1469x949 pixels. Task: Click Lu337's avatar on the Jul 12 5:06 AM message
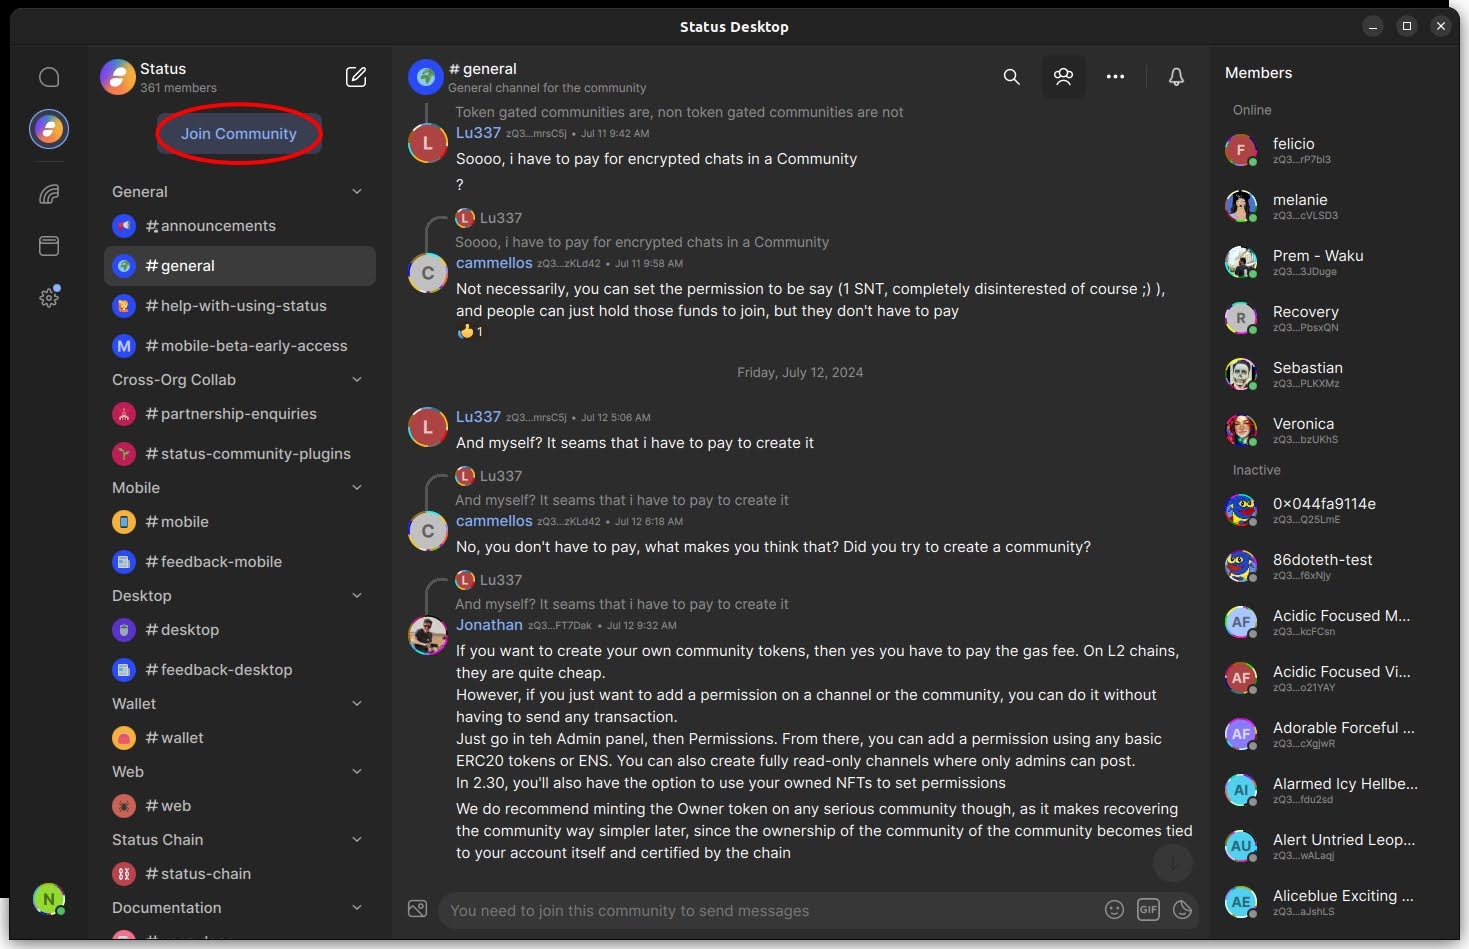coord(428,428)
